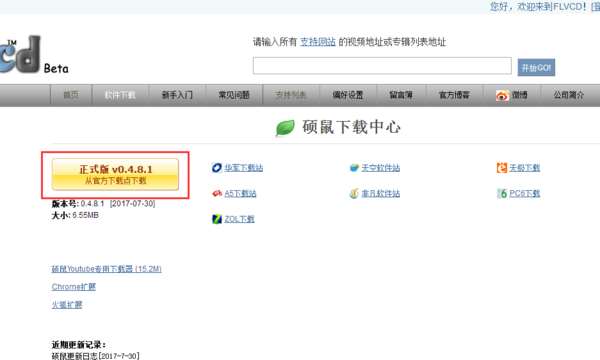
Task: Open the 硕鼠Youtube专用下载器 (15.2M) link
Action: click(106, 269)
